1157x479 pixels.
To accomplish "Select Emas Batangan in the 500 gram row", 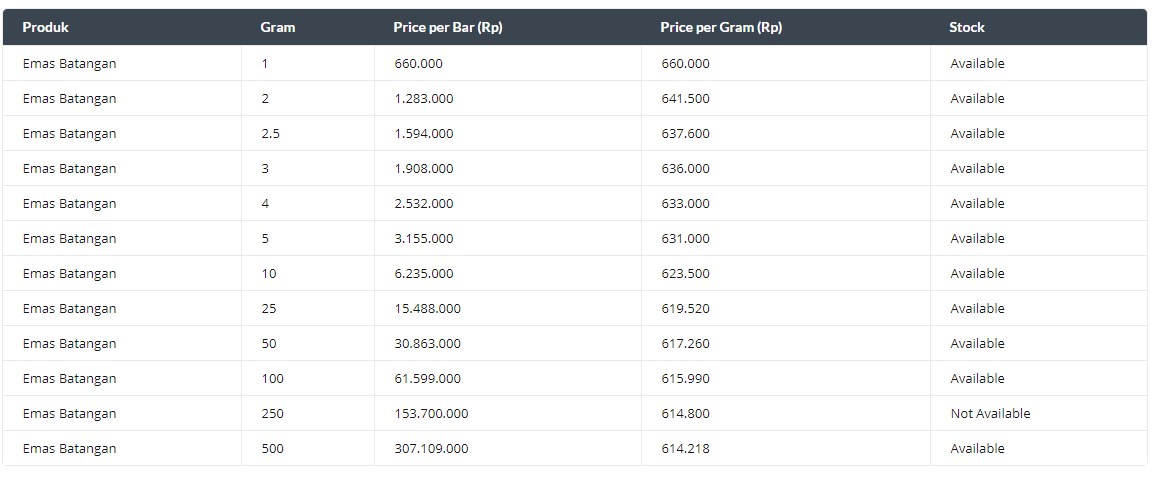I will coord(69,449).
